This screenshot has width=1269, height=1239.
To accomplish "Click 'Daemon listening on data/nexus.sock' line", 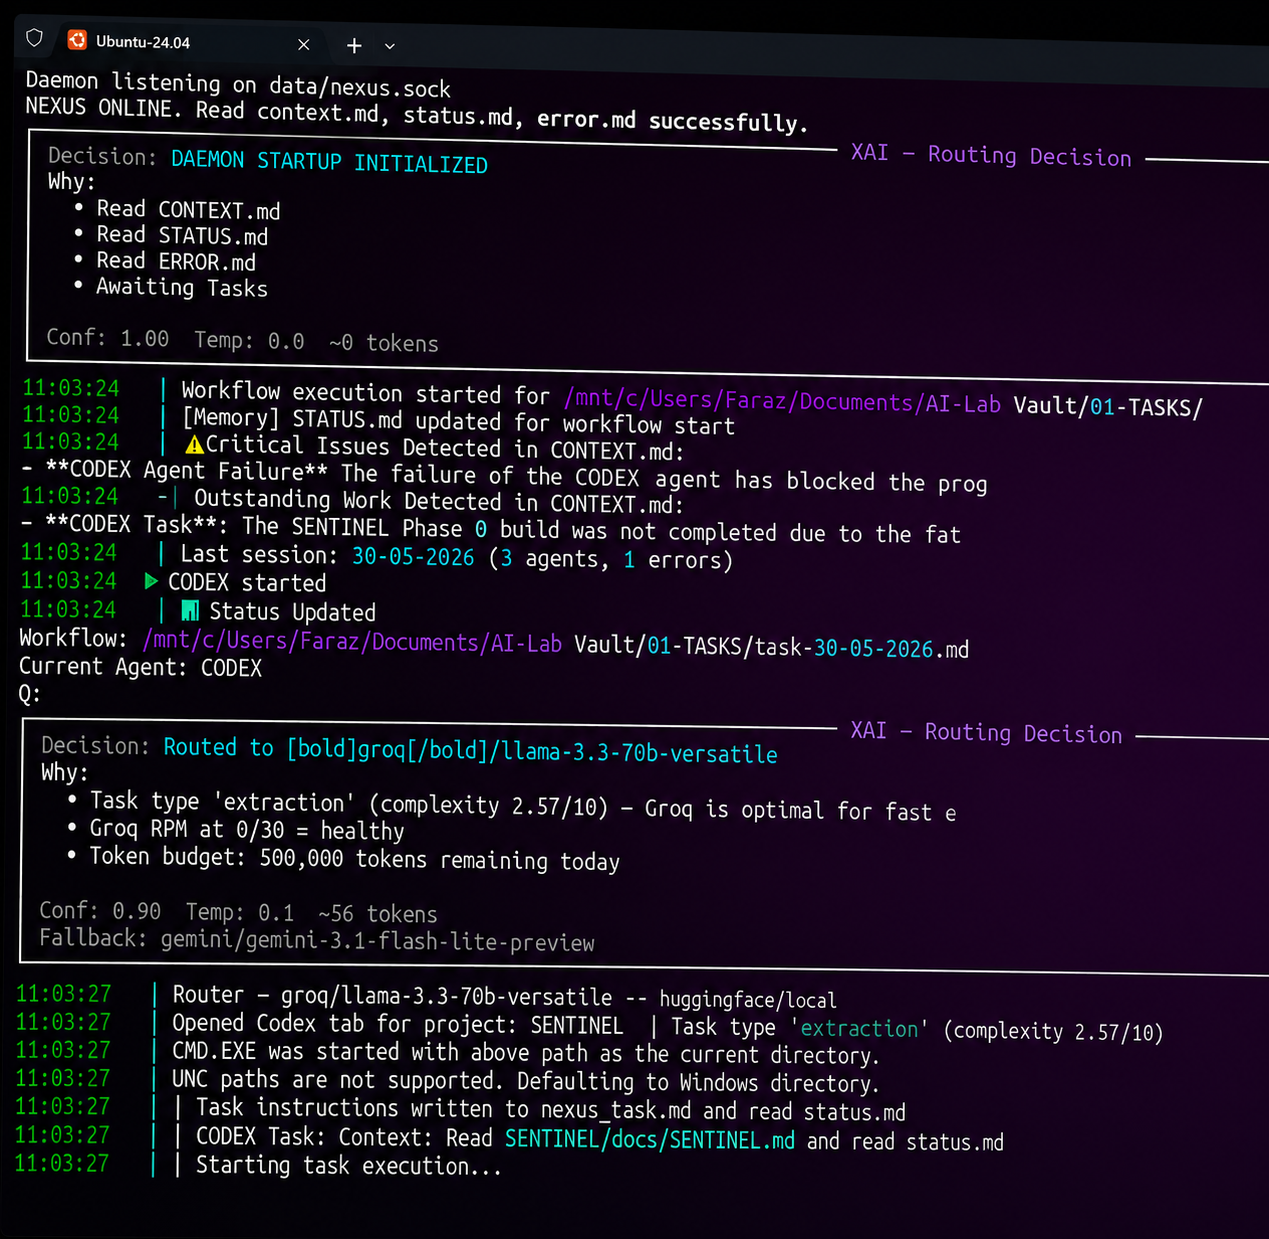I will click(x=238, y=84).
